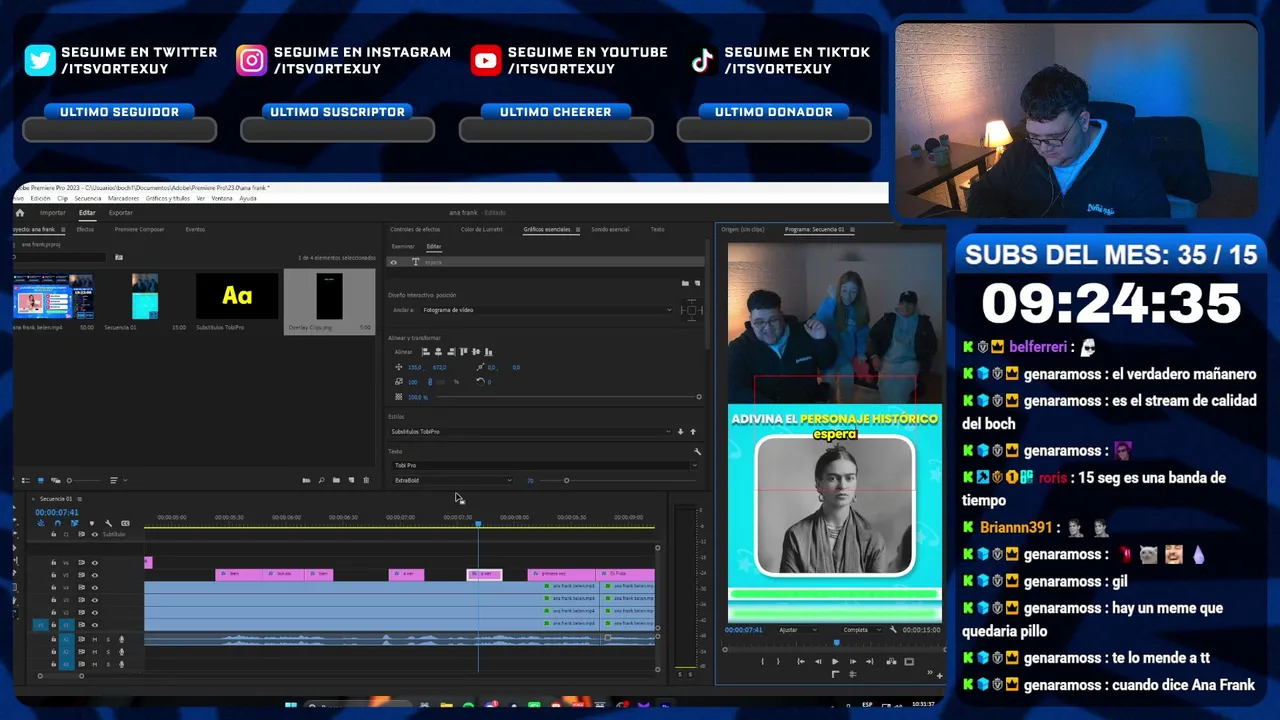Open the Secuencia menu in menu bar
Screen dimensions: 1280x720
(88, 198)
